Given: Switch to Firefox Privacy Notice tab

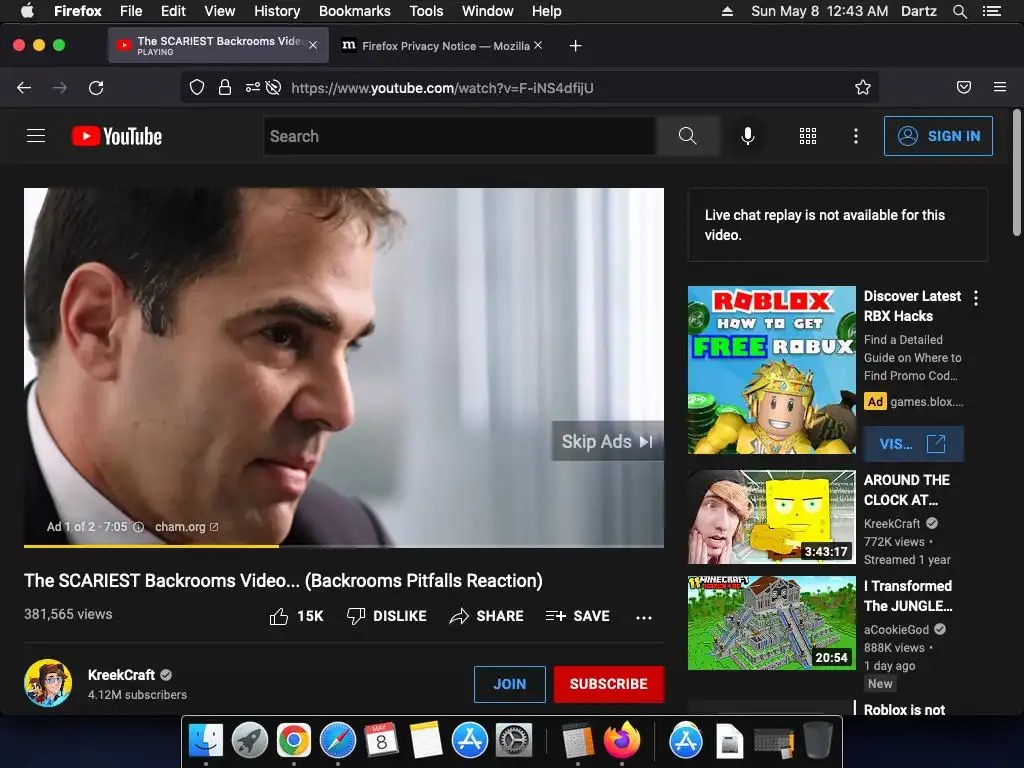Looking at the screenshot, I should [x=441, y=46].
